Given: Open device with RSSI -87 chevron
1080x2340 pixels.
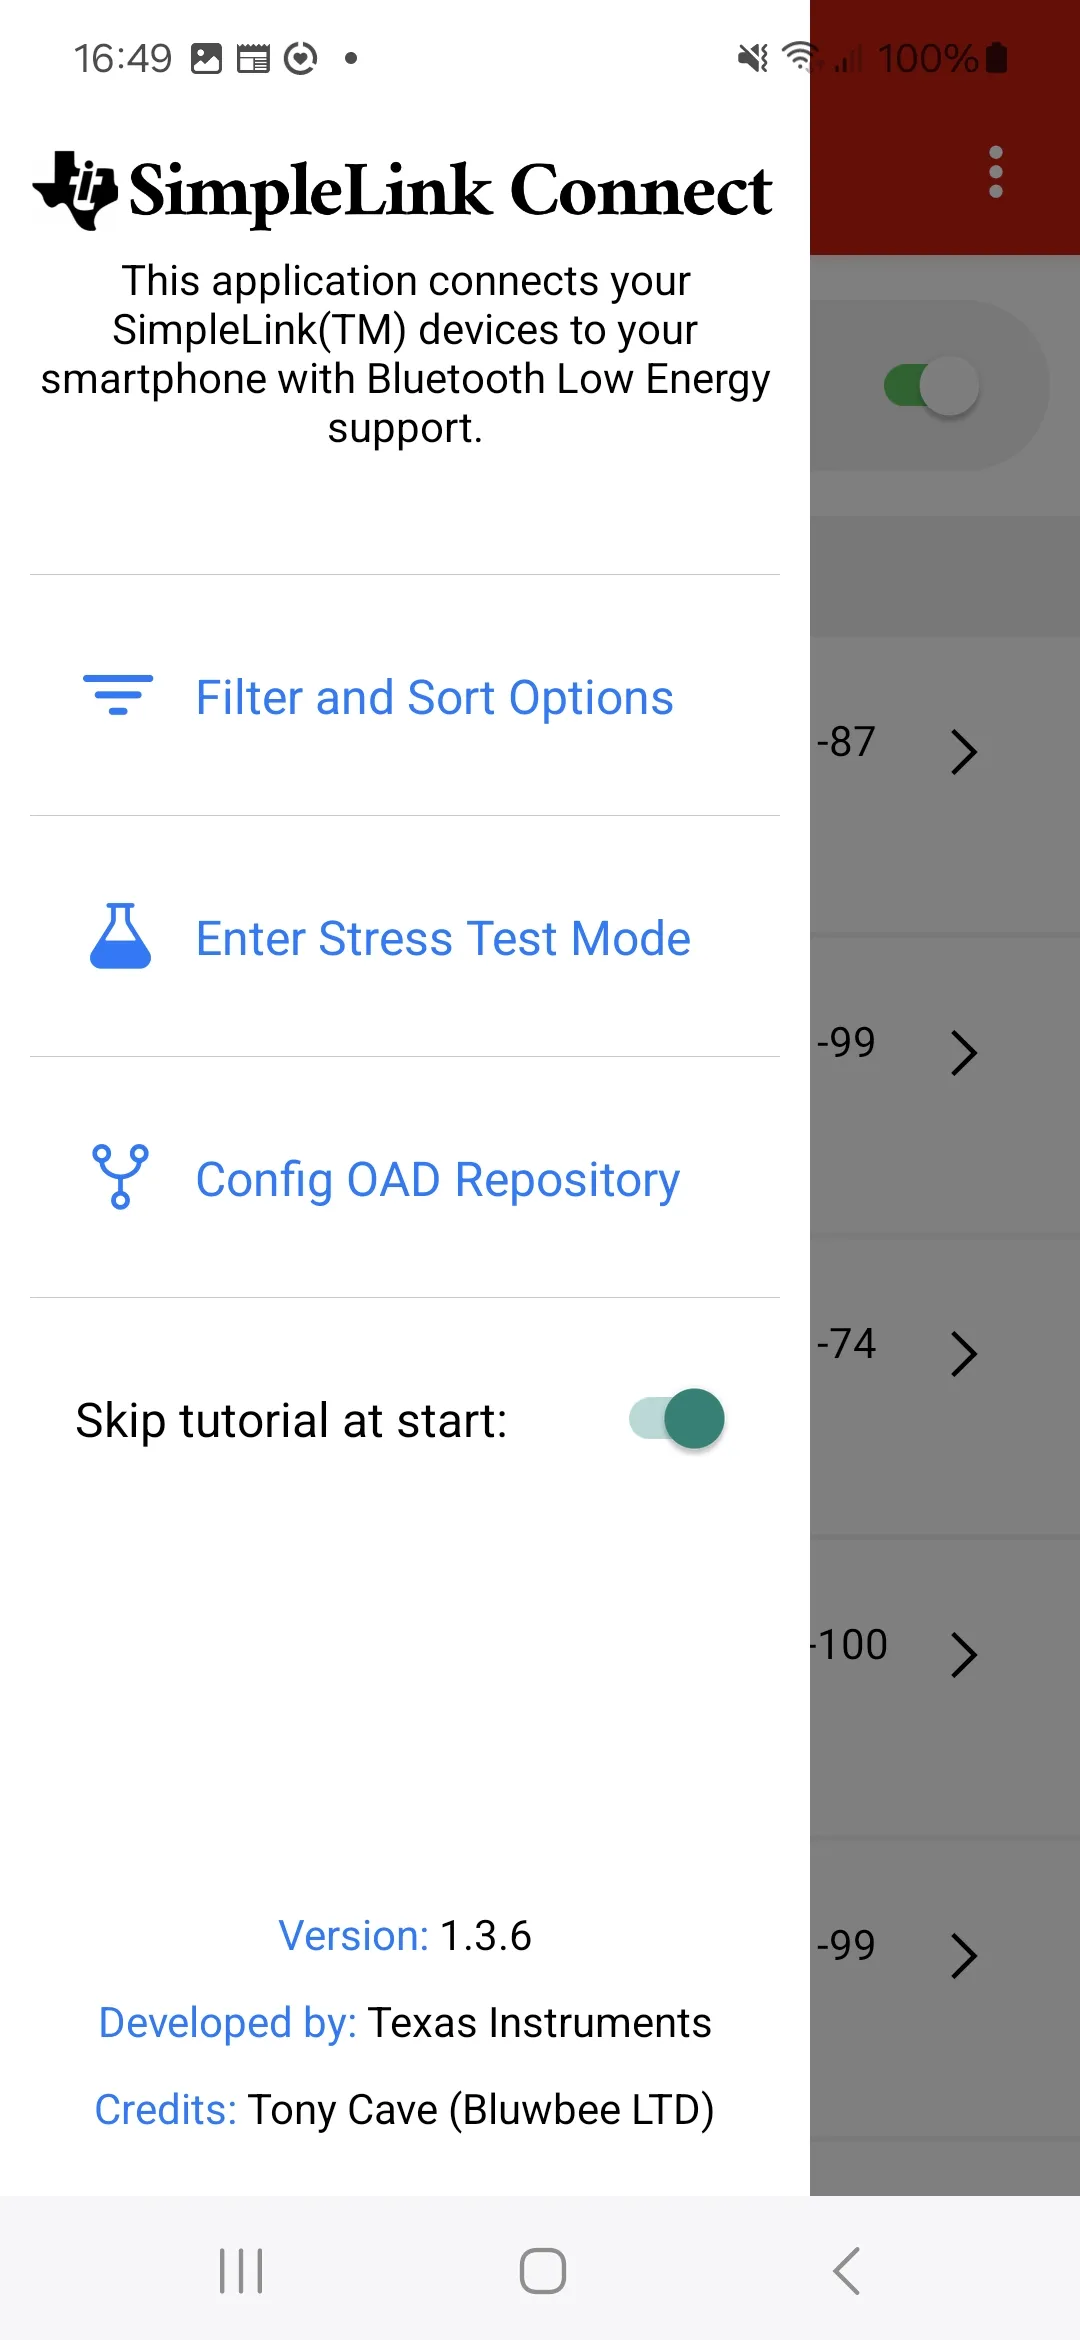Looking at the screenshot, I should (963, 752).
